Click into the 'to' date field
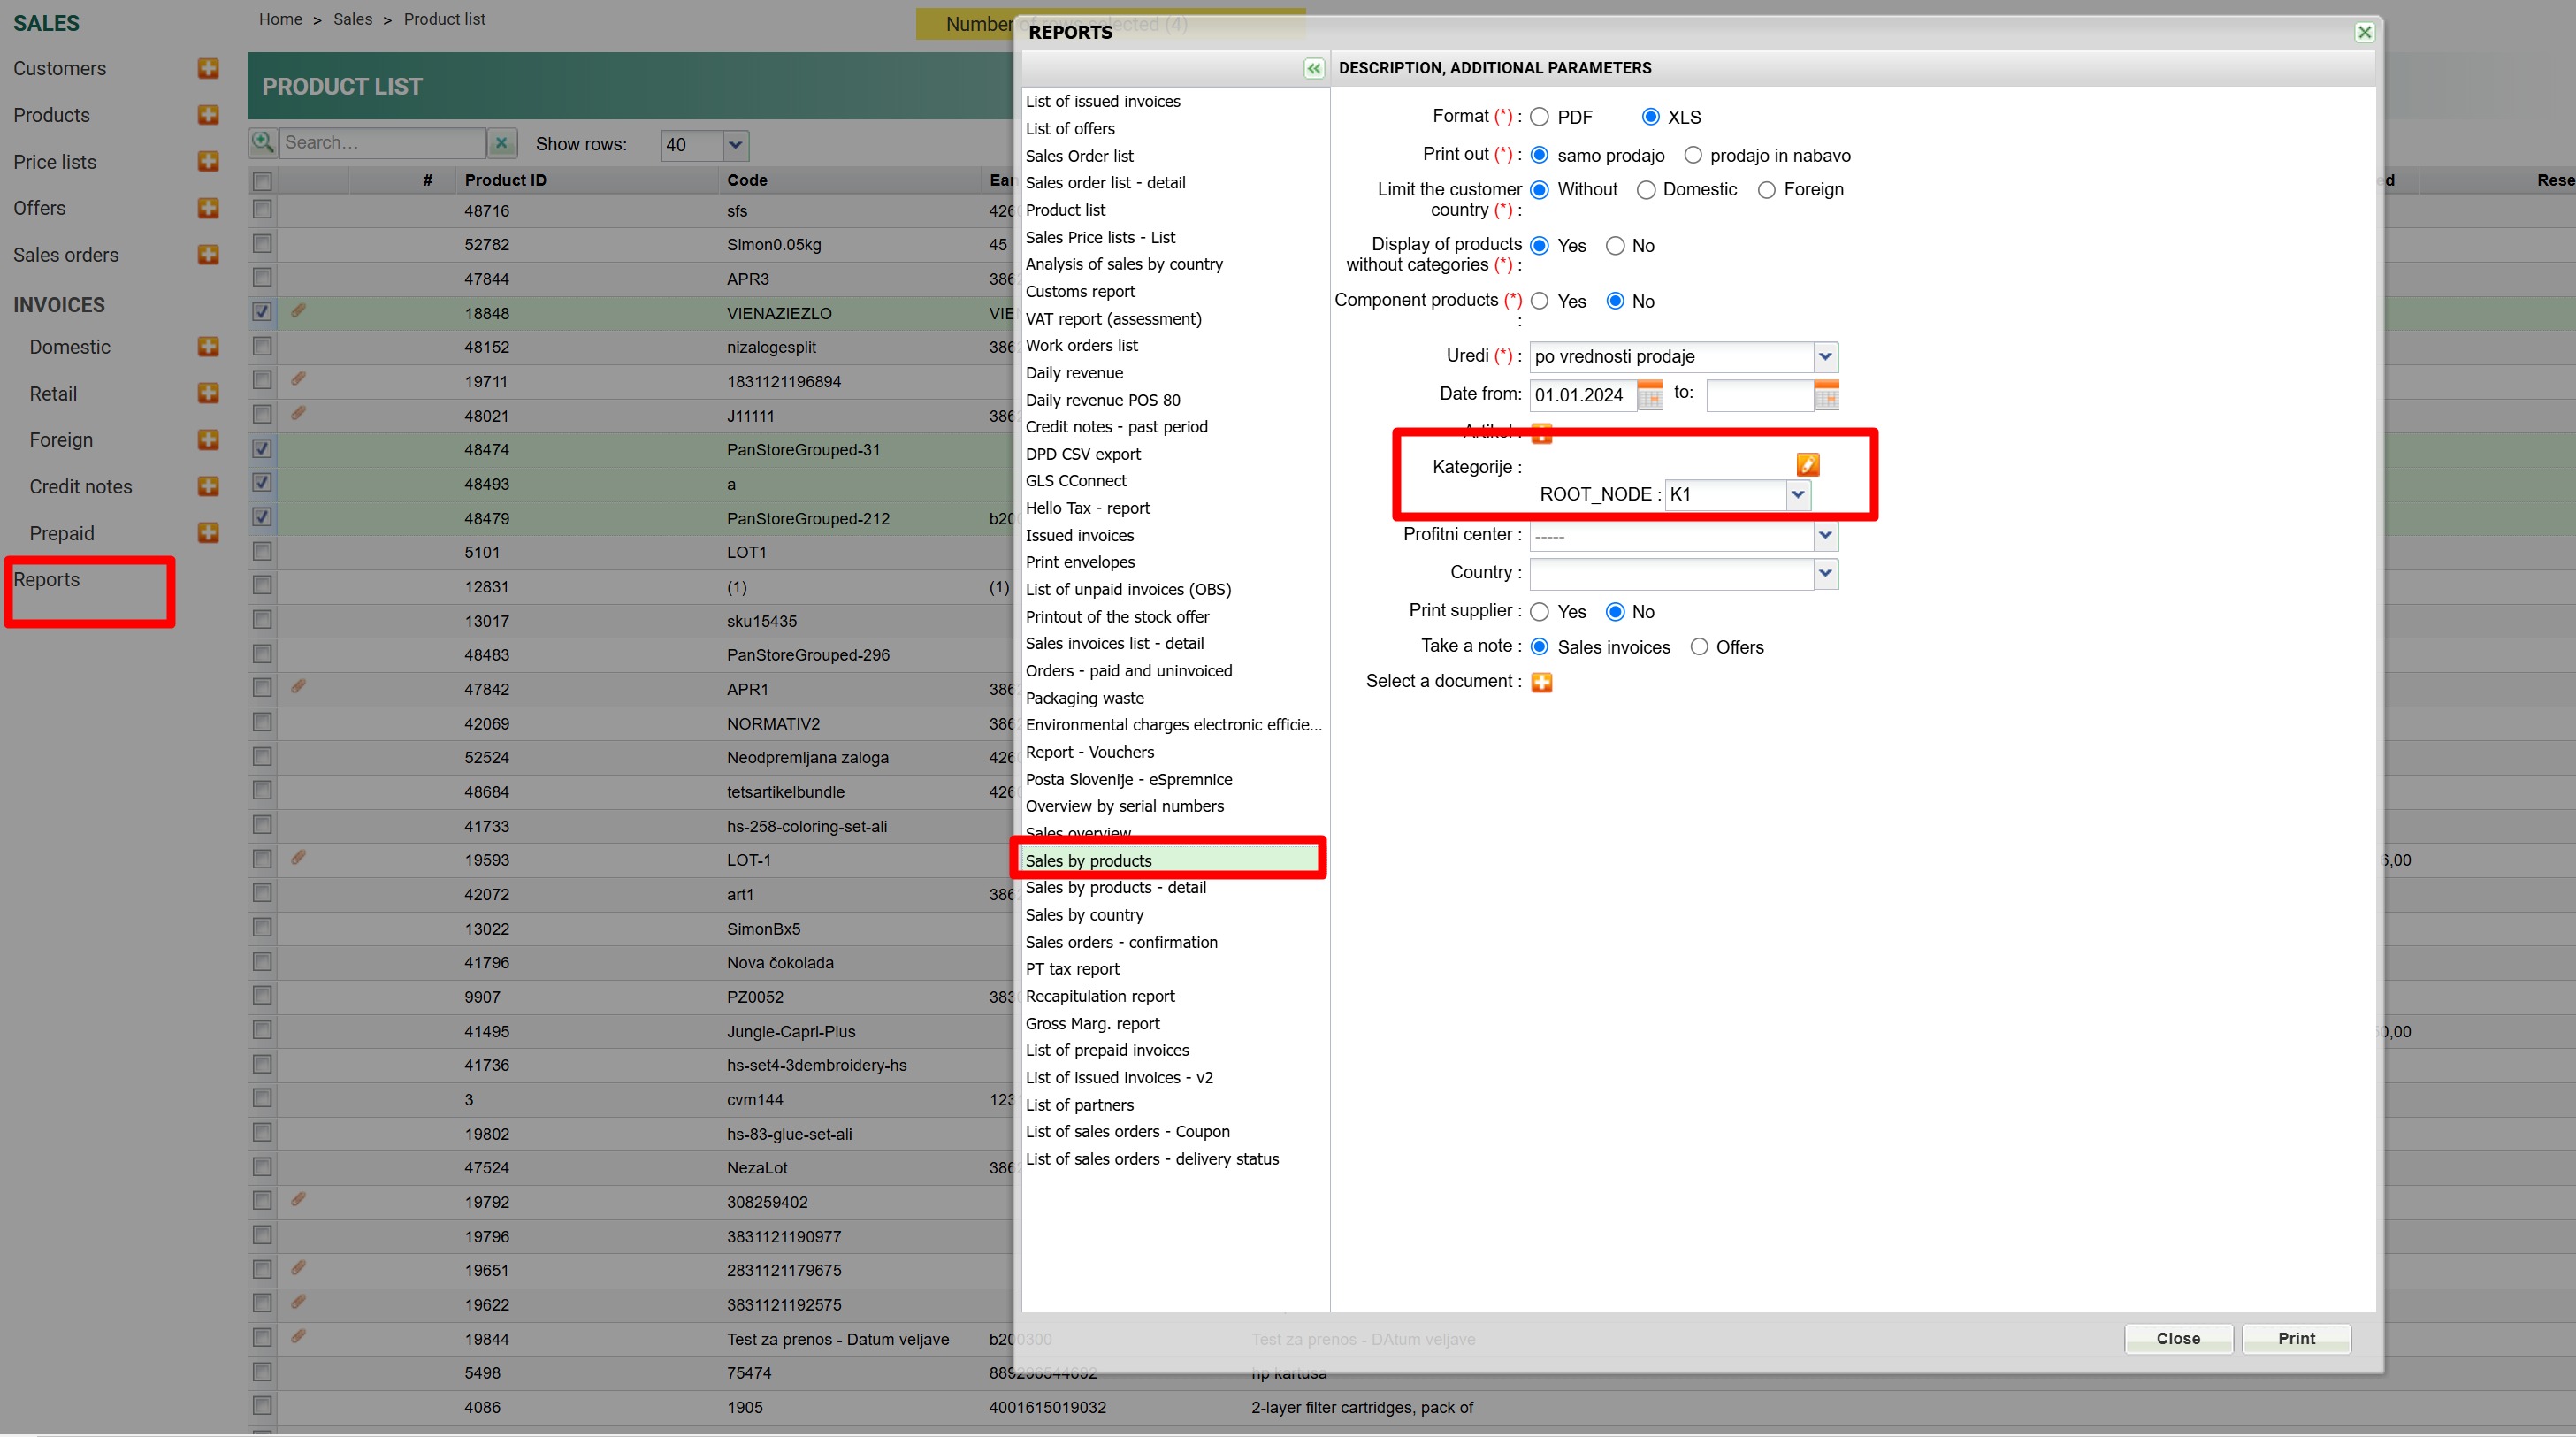The height and width of the screenshot is (1437, 2576). (x=1759, y=395)
